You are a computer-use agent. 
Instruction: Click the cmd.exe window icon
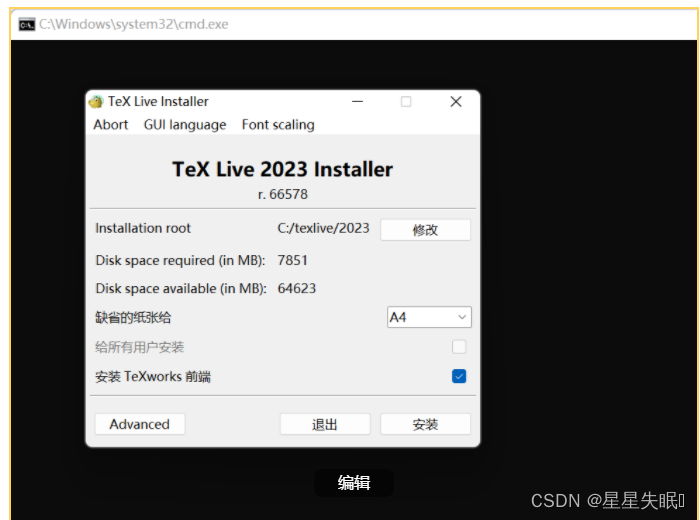click(x=27, y=25)
